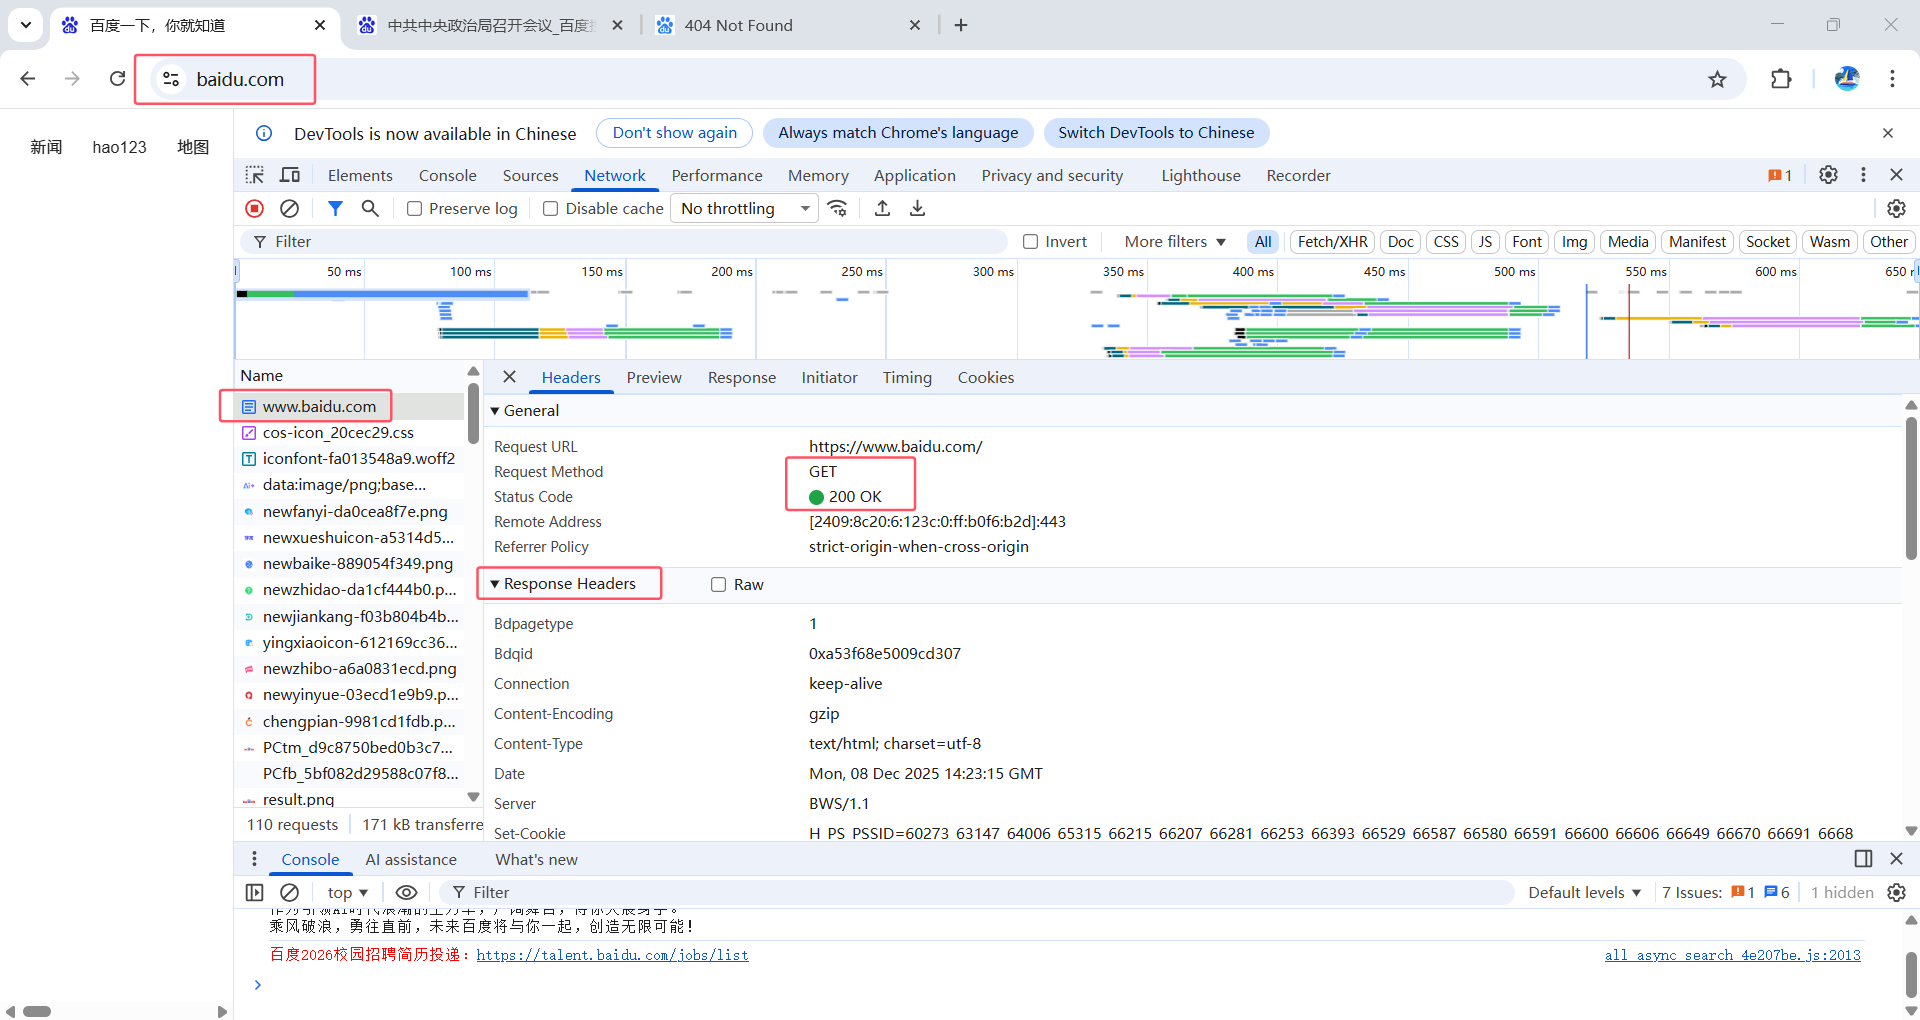Select the 404 Not Found browser tab
Screen dimensions: 1920x1020
[788, 25]
